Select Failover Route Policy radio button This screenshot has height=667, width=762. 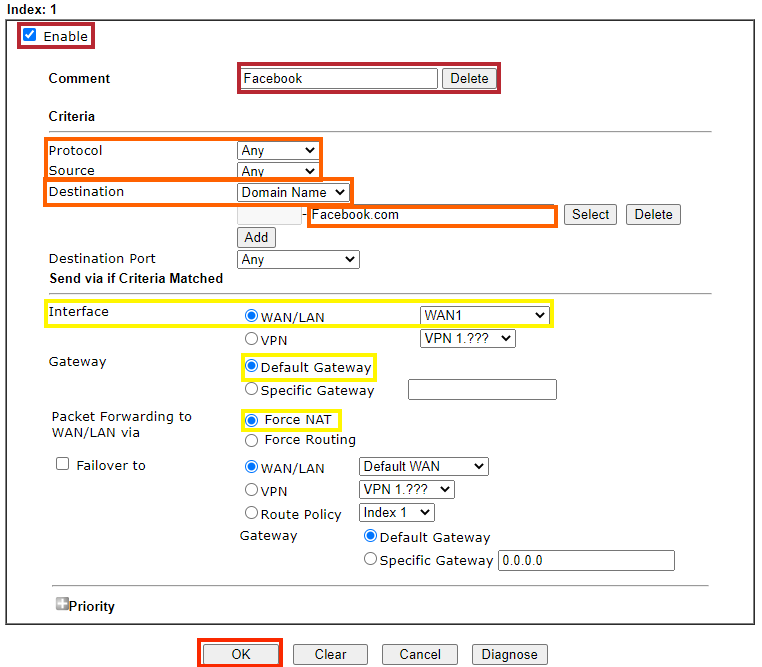pyautogui.click(x=251, y=513)
